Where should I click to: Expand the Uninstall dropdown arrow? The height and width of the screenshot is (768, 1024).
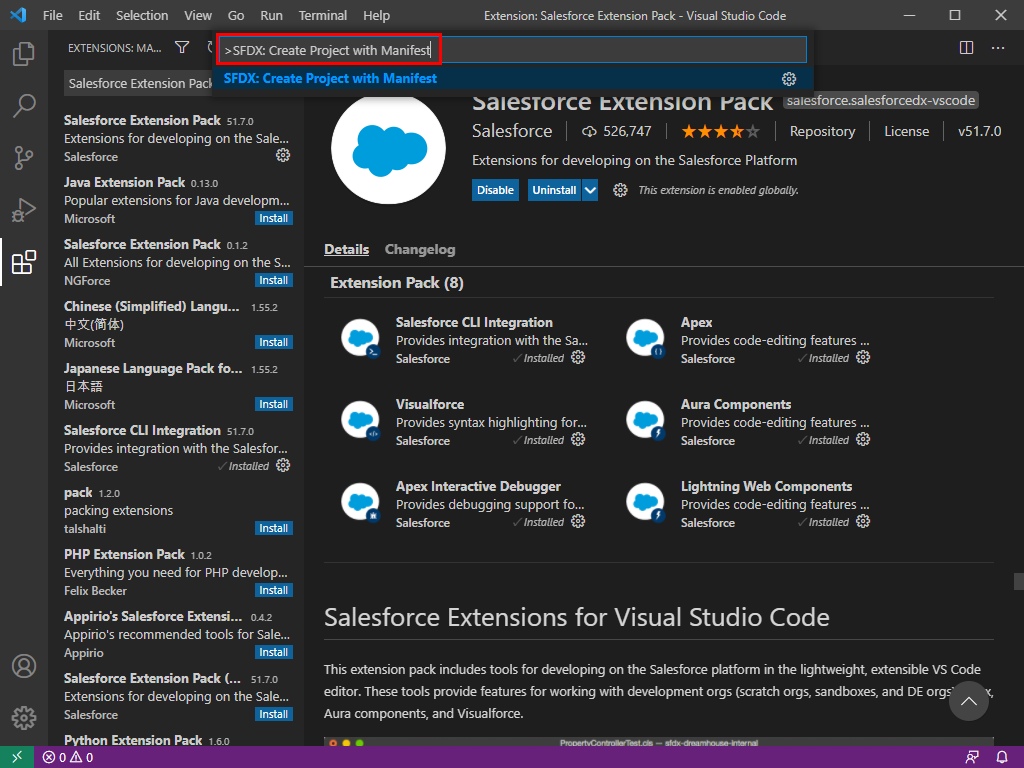click(590, 190)
